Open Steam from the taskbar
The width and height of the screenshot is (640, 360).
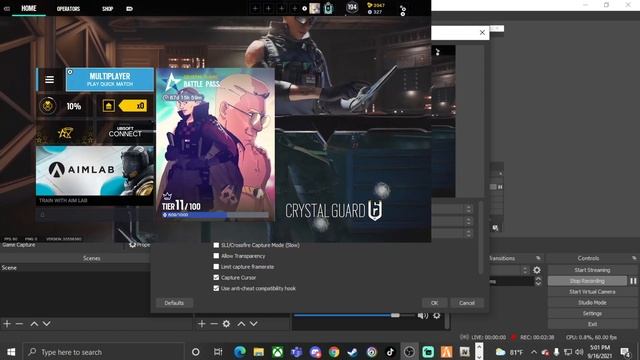(x=352, y=352)
